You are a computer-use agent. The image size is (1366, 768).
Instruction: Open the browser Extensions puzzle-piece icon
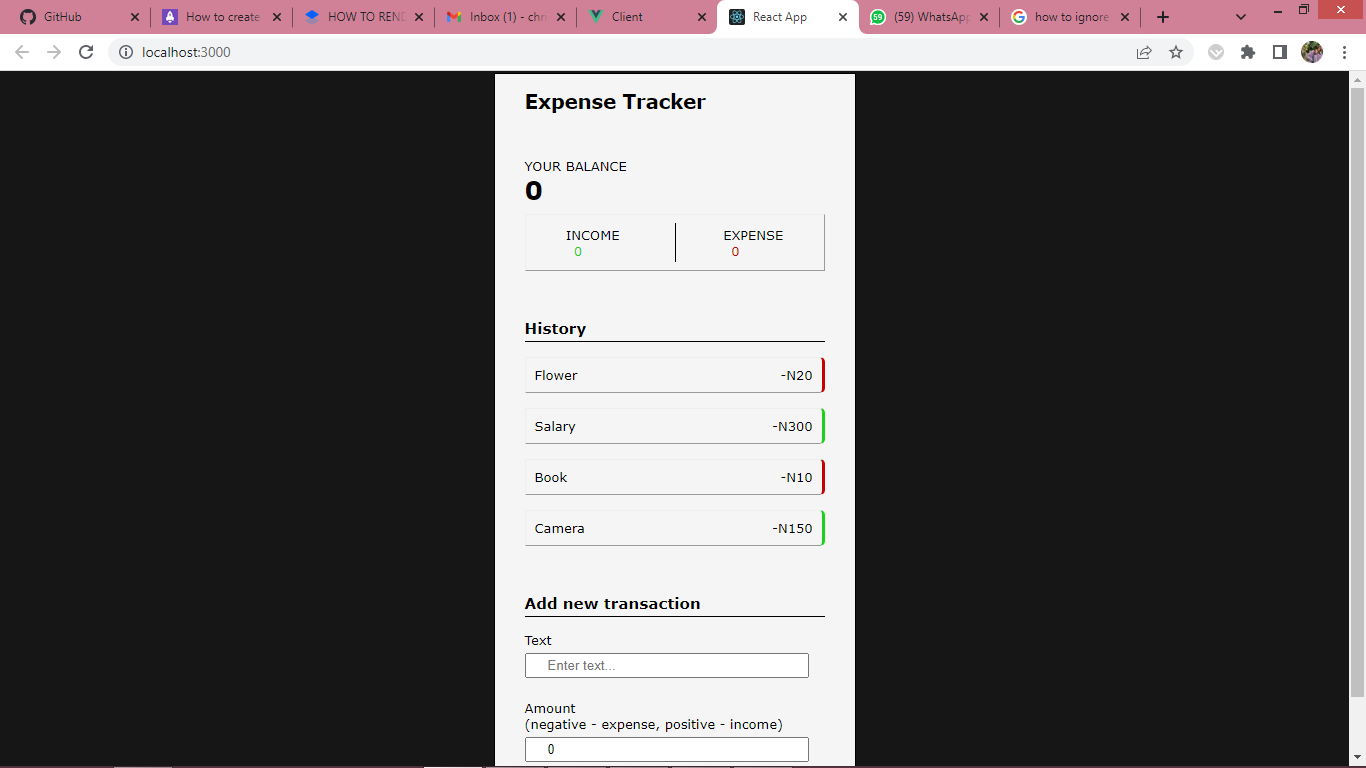(1248, 52)
